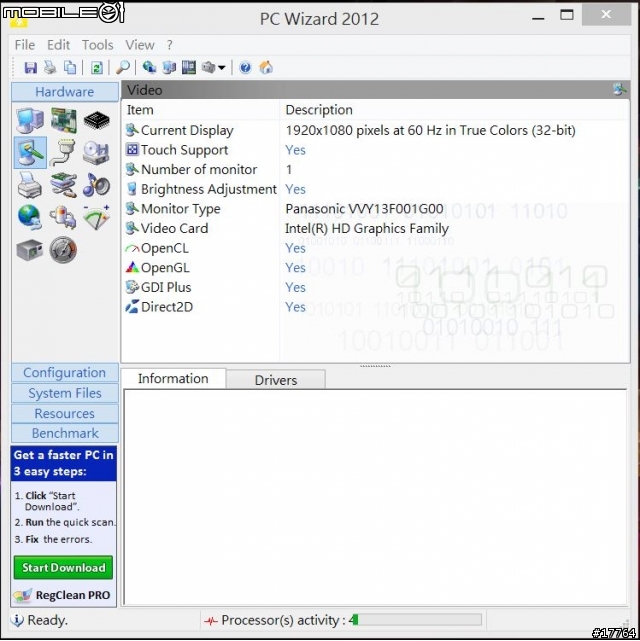Click inside the empty Information pane

click(375, 497)
